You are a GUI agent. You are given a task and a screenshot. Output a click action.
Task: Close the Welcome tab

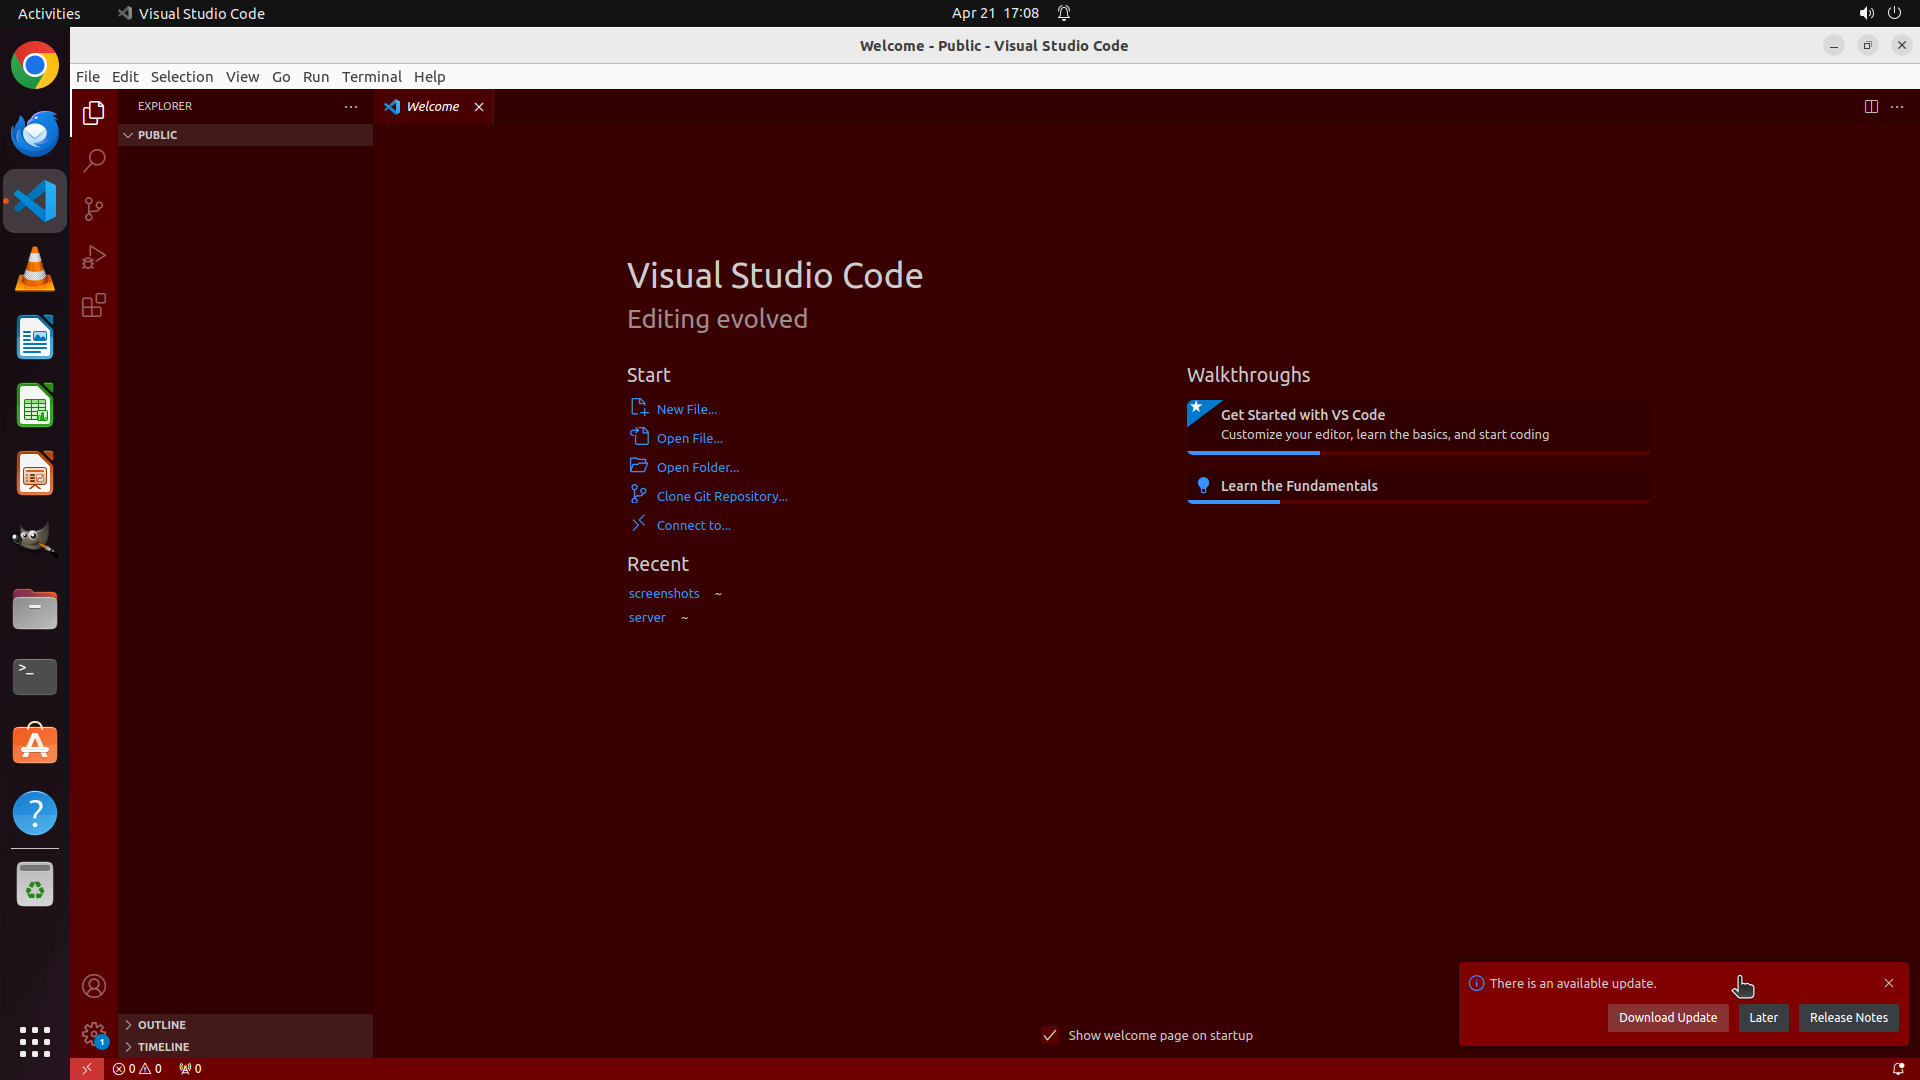(479, 107)
